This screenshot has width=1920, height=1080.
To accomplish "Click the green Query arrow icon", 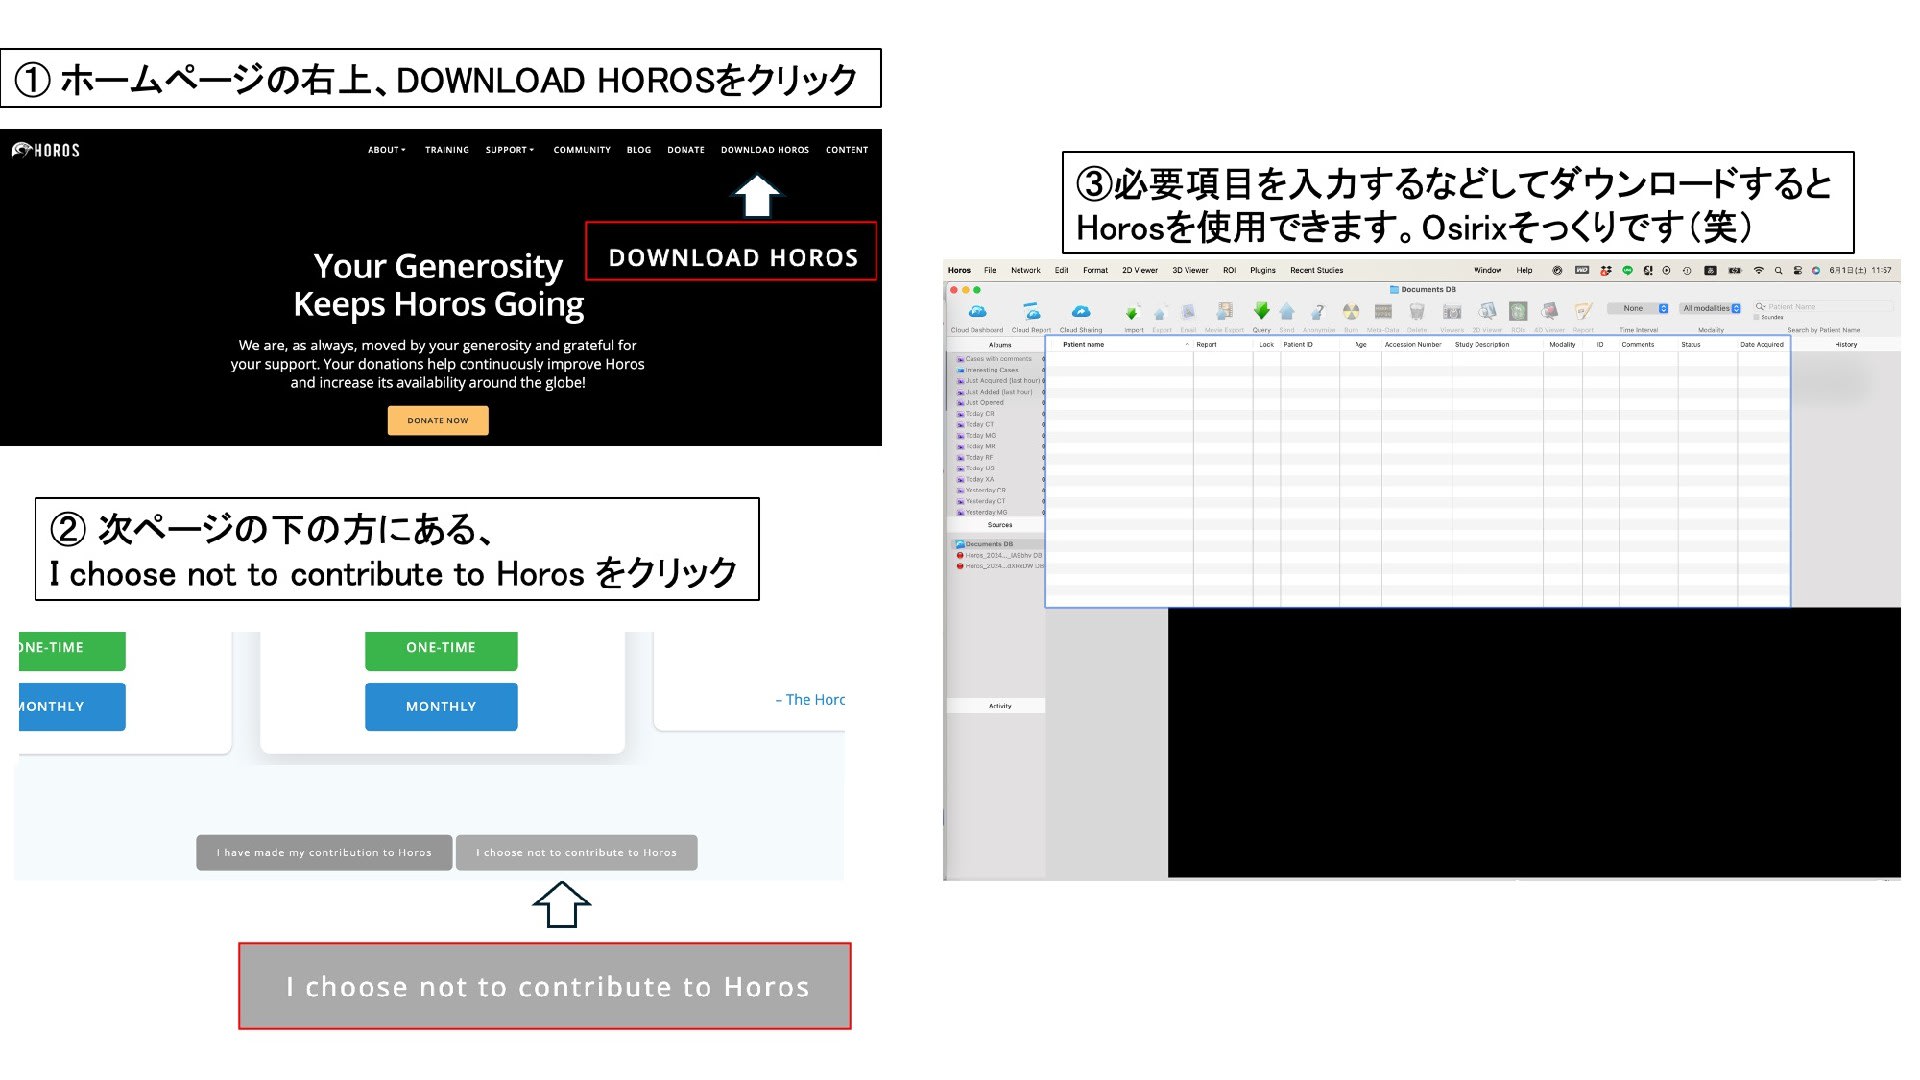I will 1261,311.
